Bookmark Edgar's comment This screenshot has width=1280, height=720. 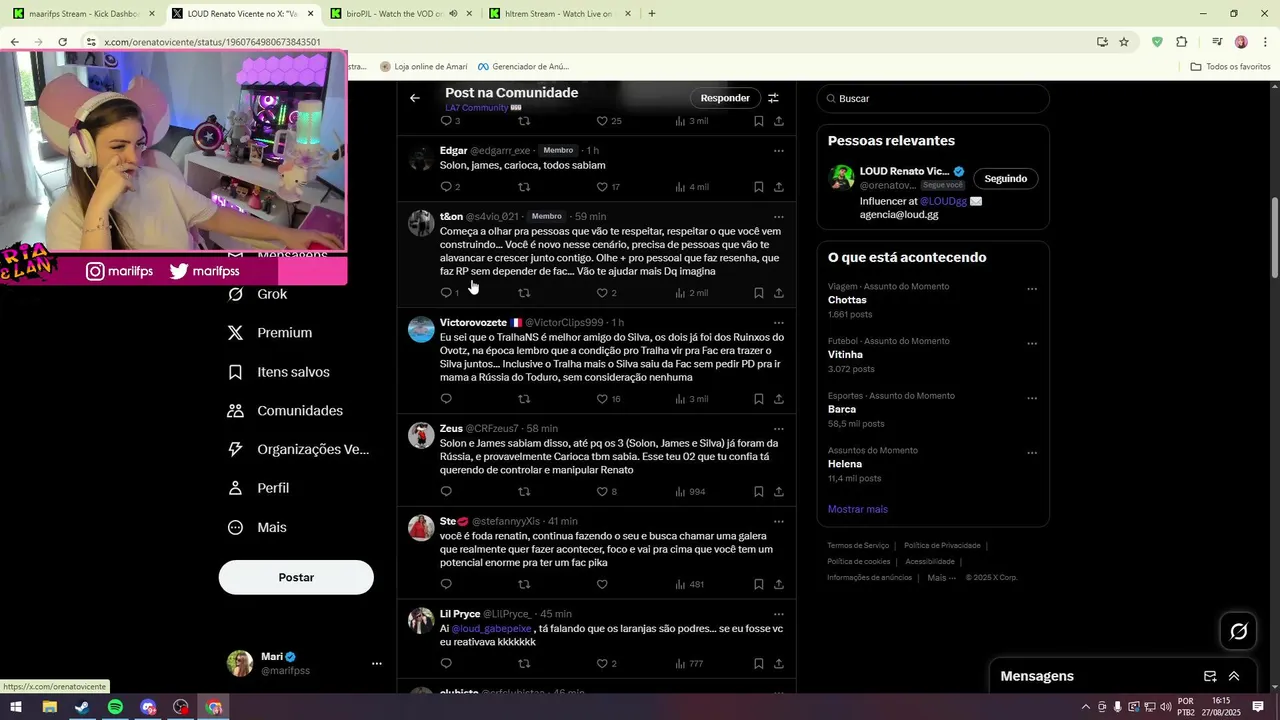pyautogui.click(x=759, y=187)
